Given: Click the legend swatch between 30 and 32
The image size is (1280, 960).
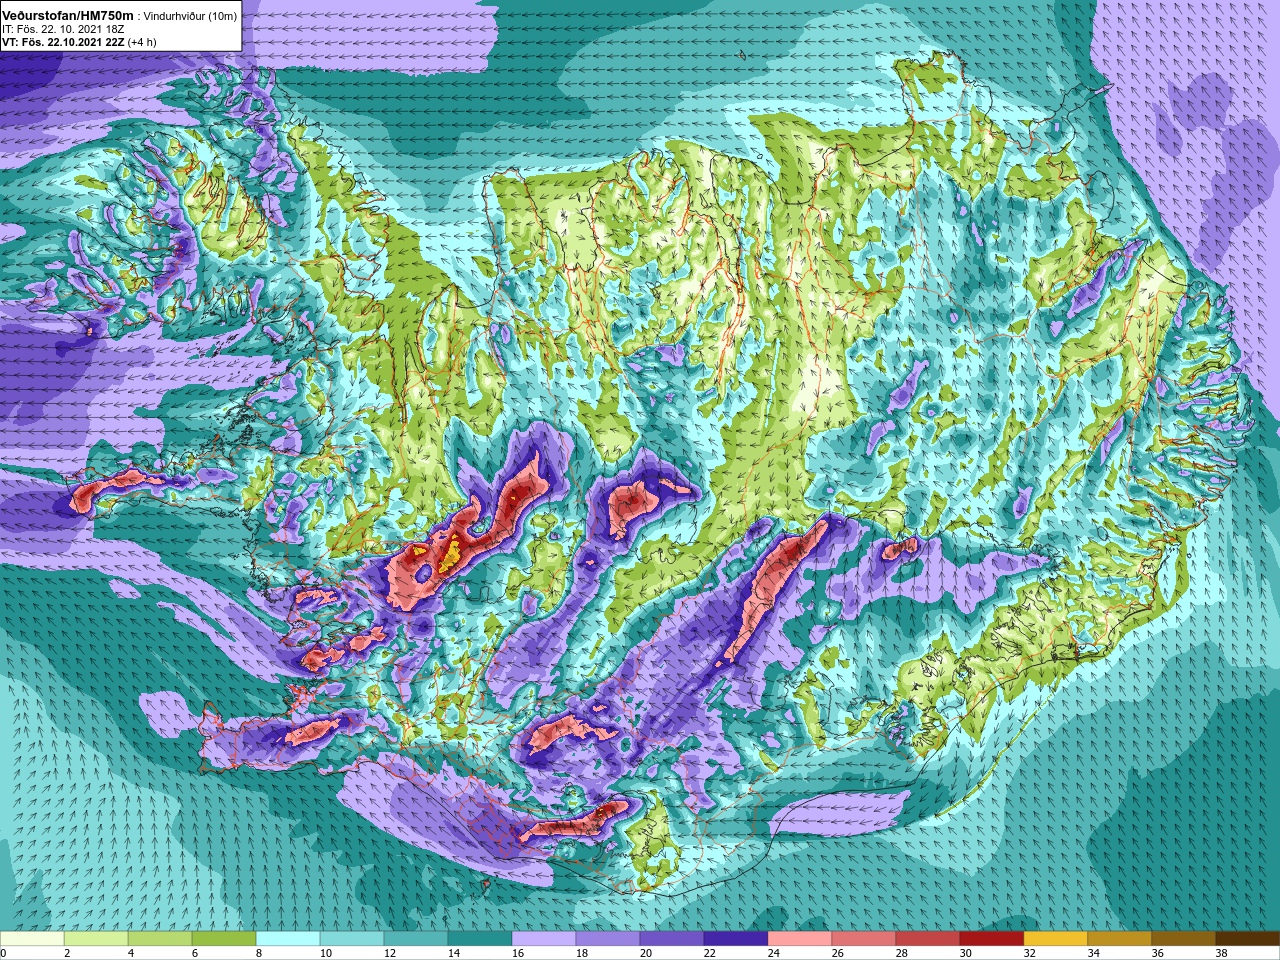Looking at the screenshot, I should pos(992,938).
